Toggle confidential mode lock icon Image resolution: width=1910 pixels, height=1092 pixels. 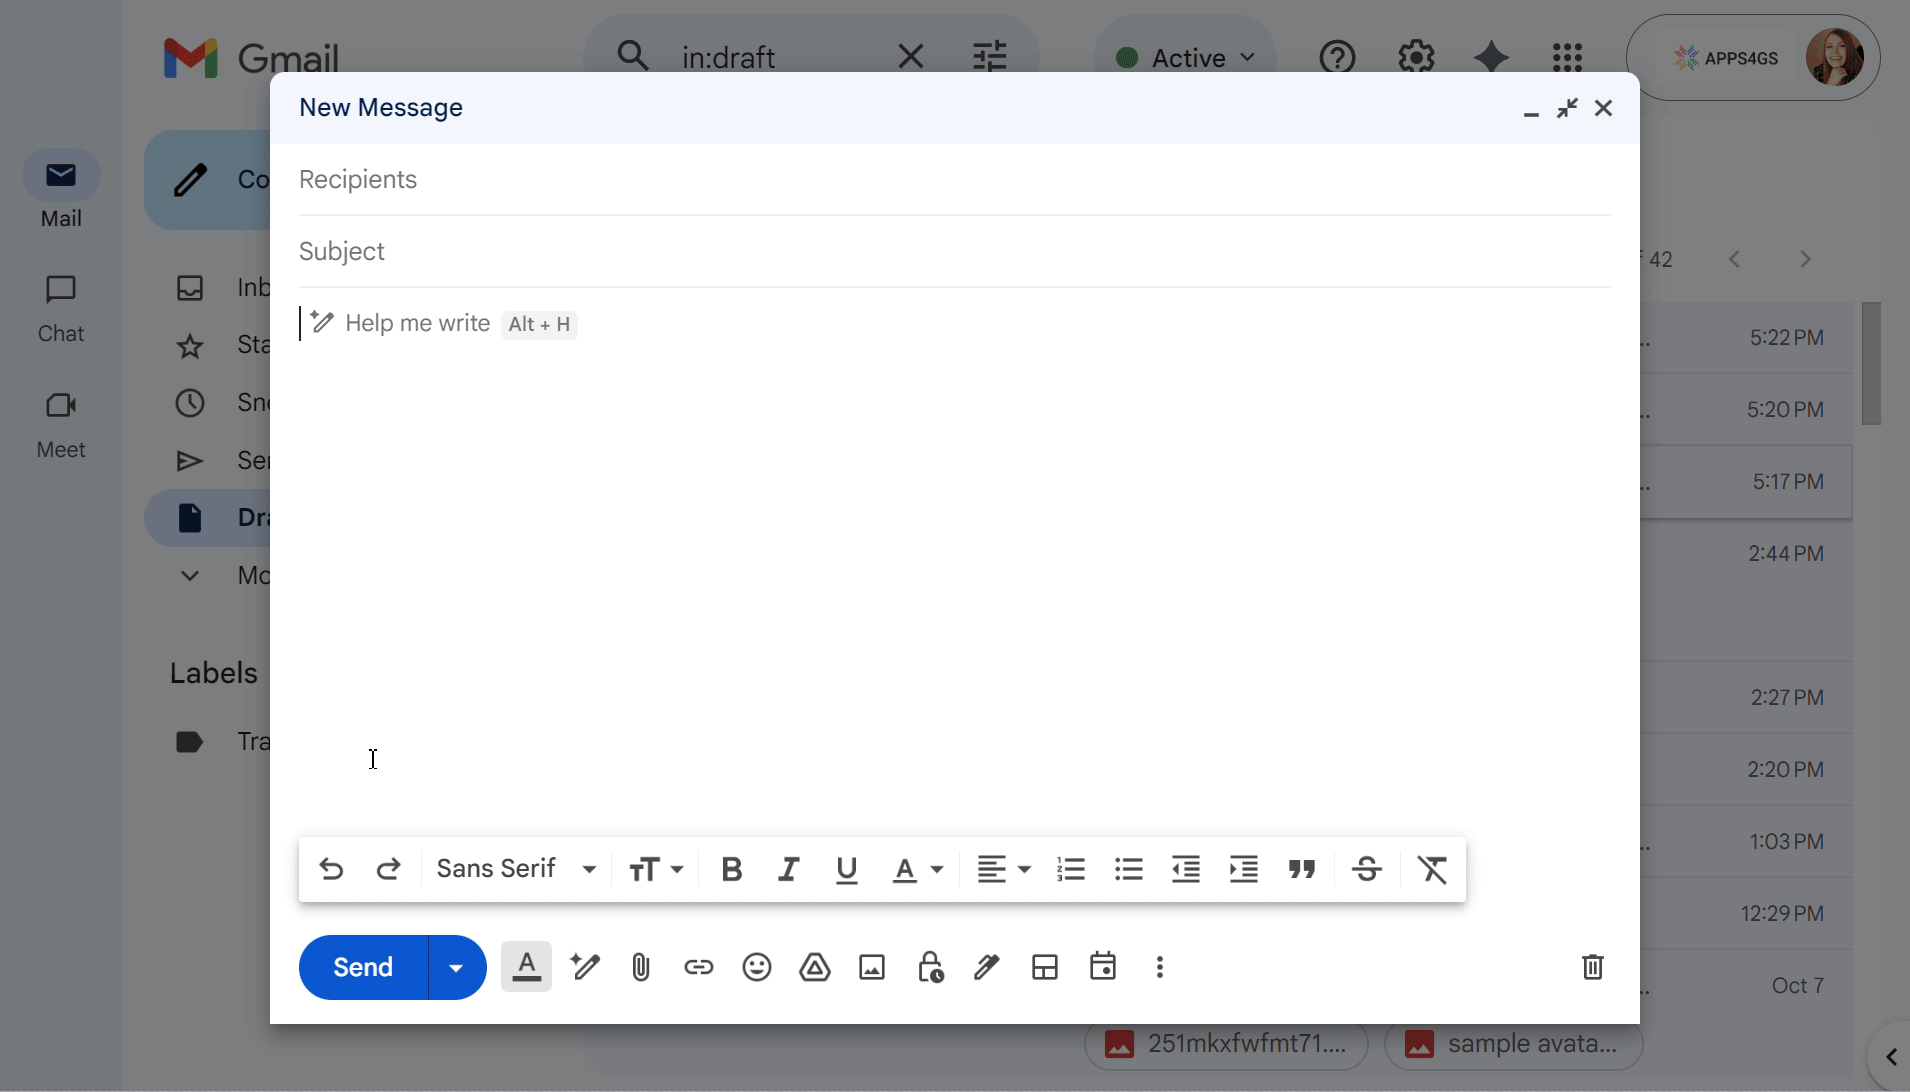[930, 967]
